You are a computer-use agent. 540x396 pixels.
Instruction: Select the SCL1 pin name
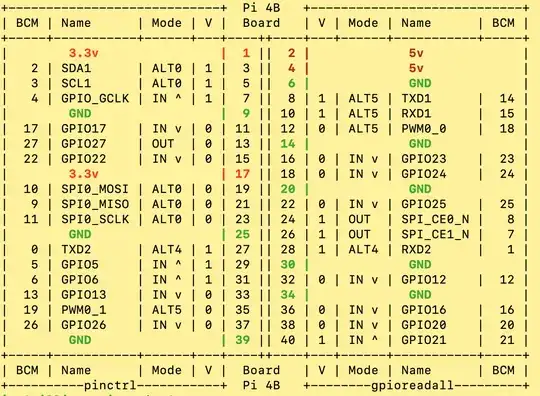(76, 83)
